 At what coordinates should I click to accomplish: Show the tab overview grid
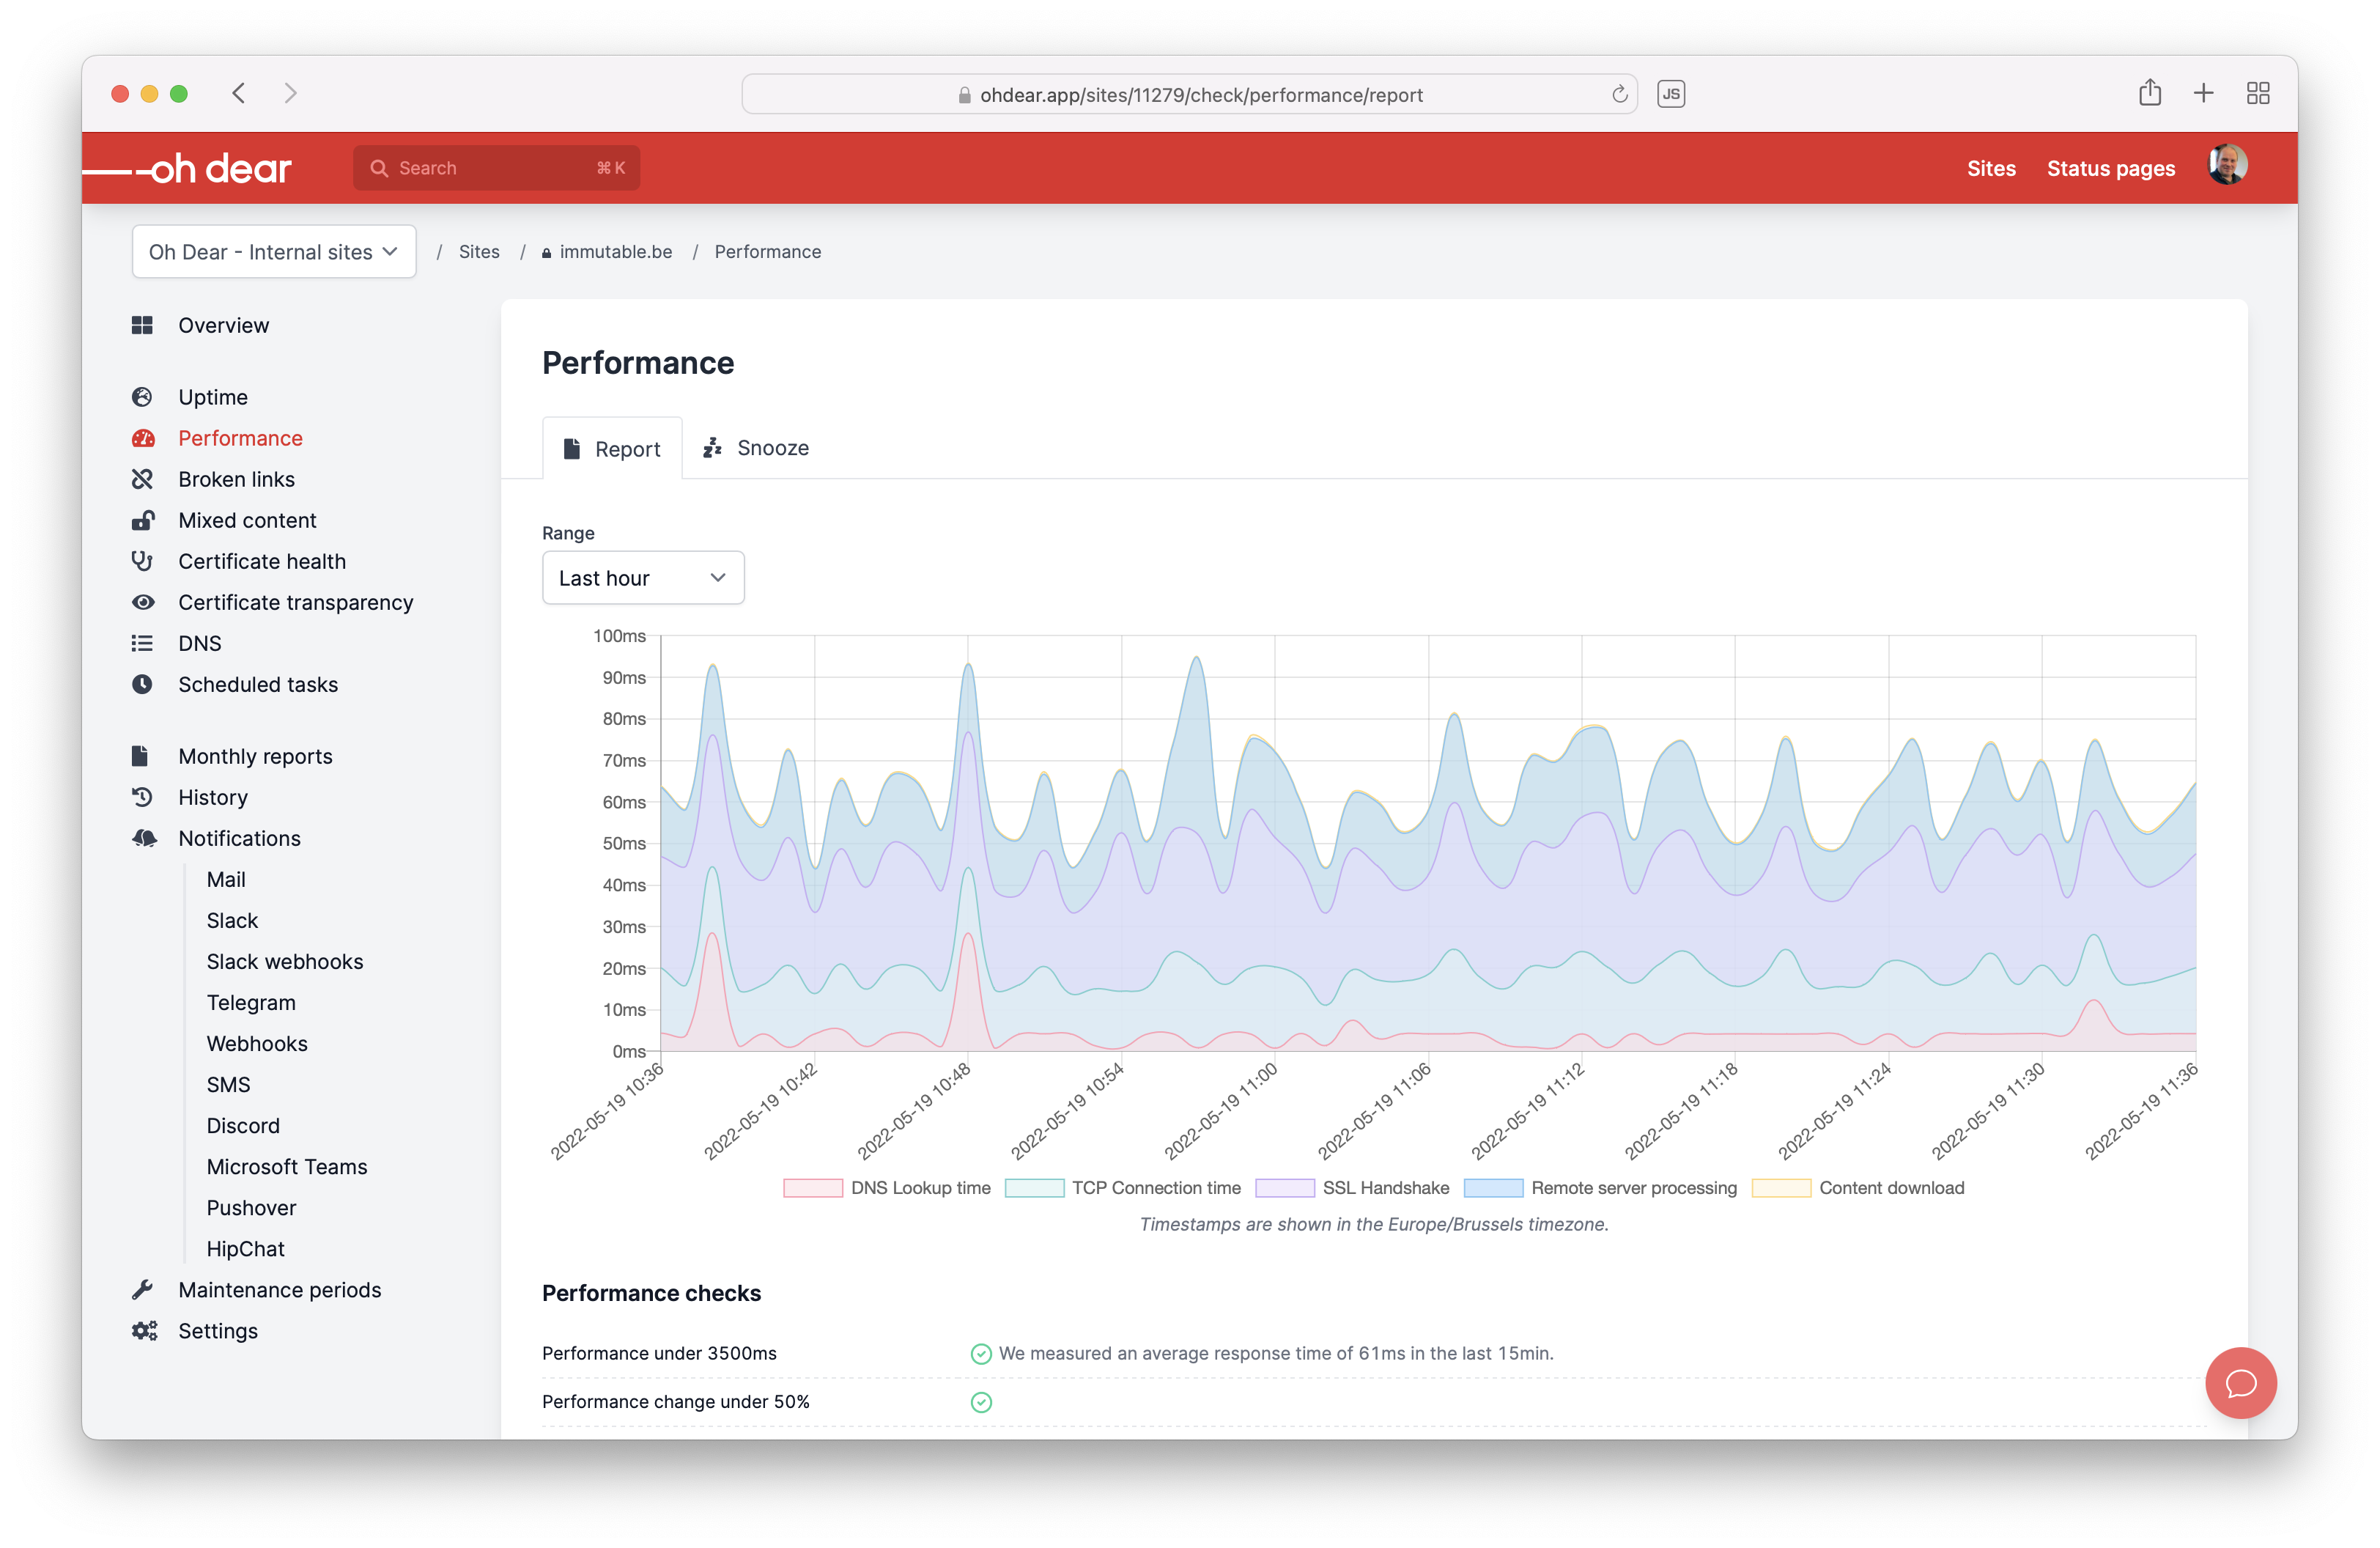pyautogui.click(x=2258, y=93)
